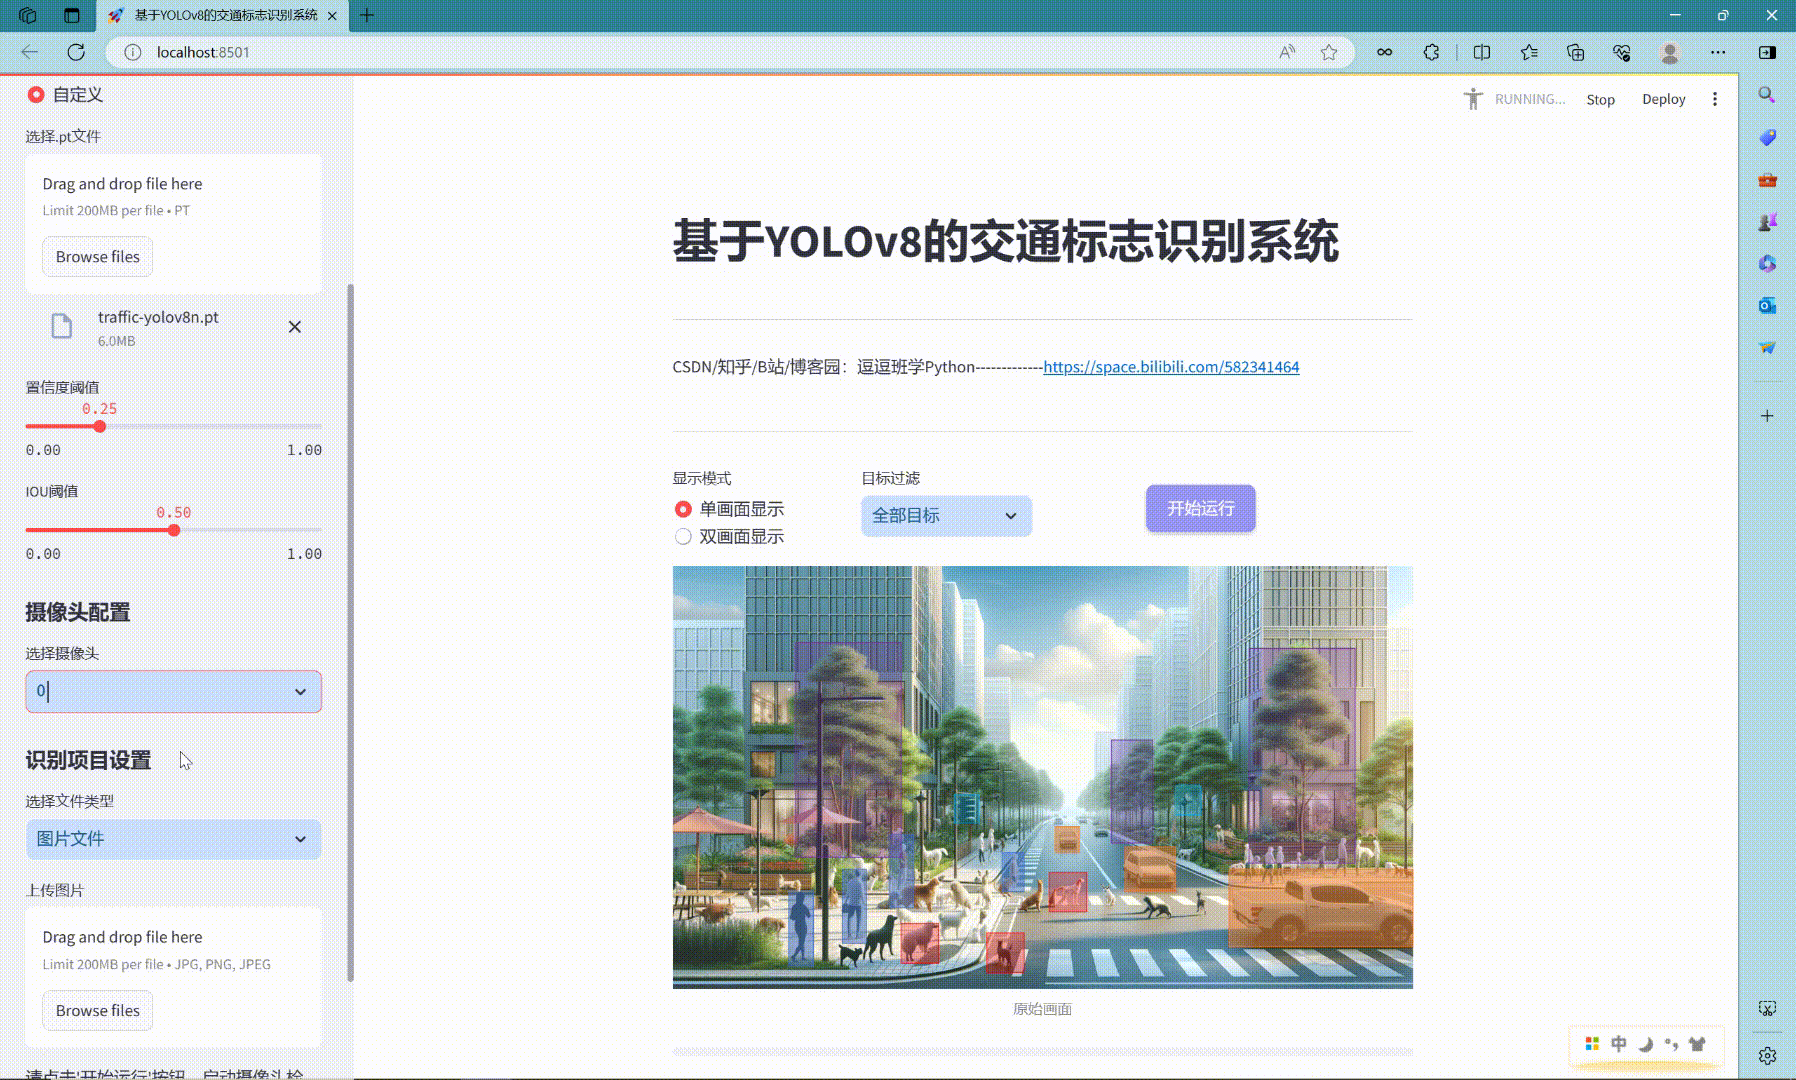Refresh the browser page
This screenshot has width=1796, height=1080.
[x=76, y=52]
